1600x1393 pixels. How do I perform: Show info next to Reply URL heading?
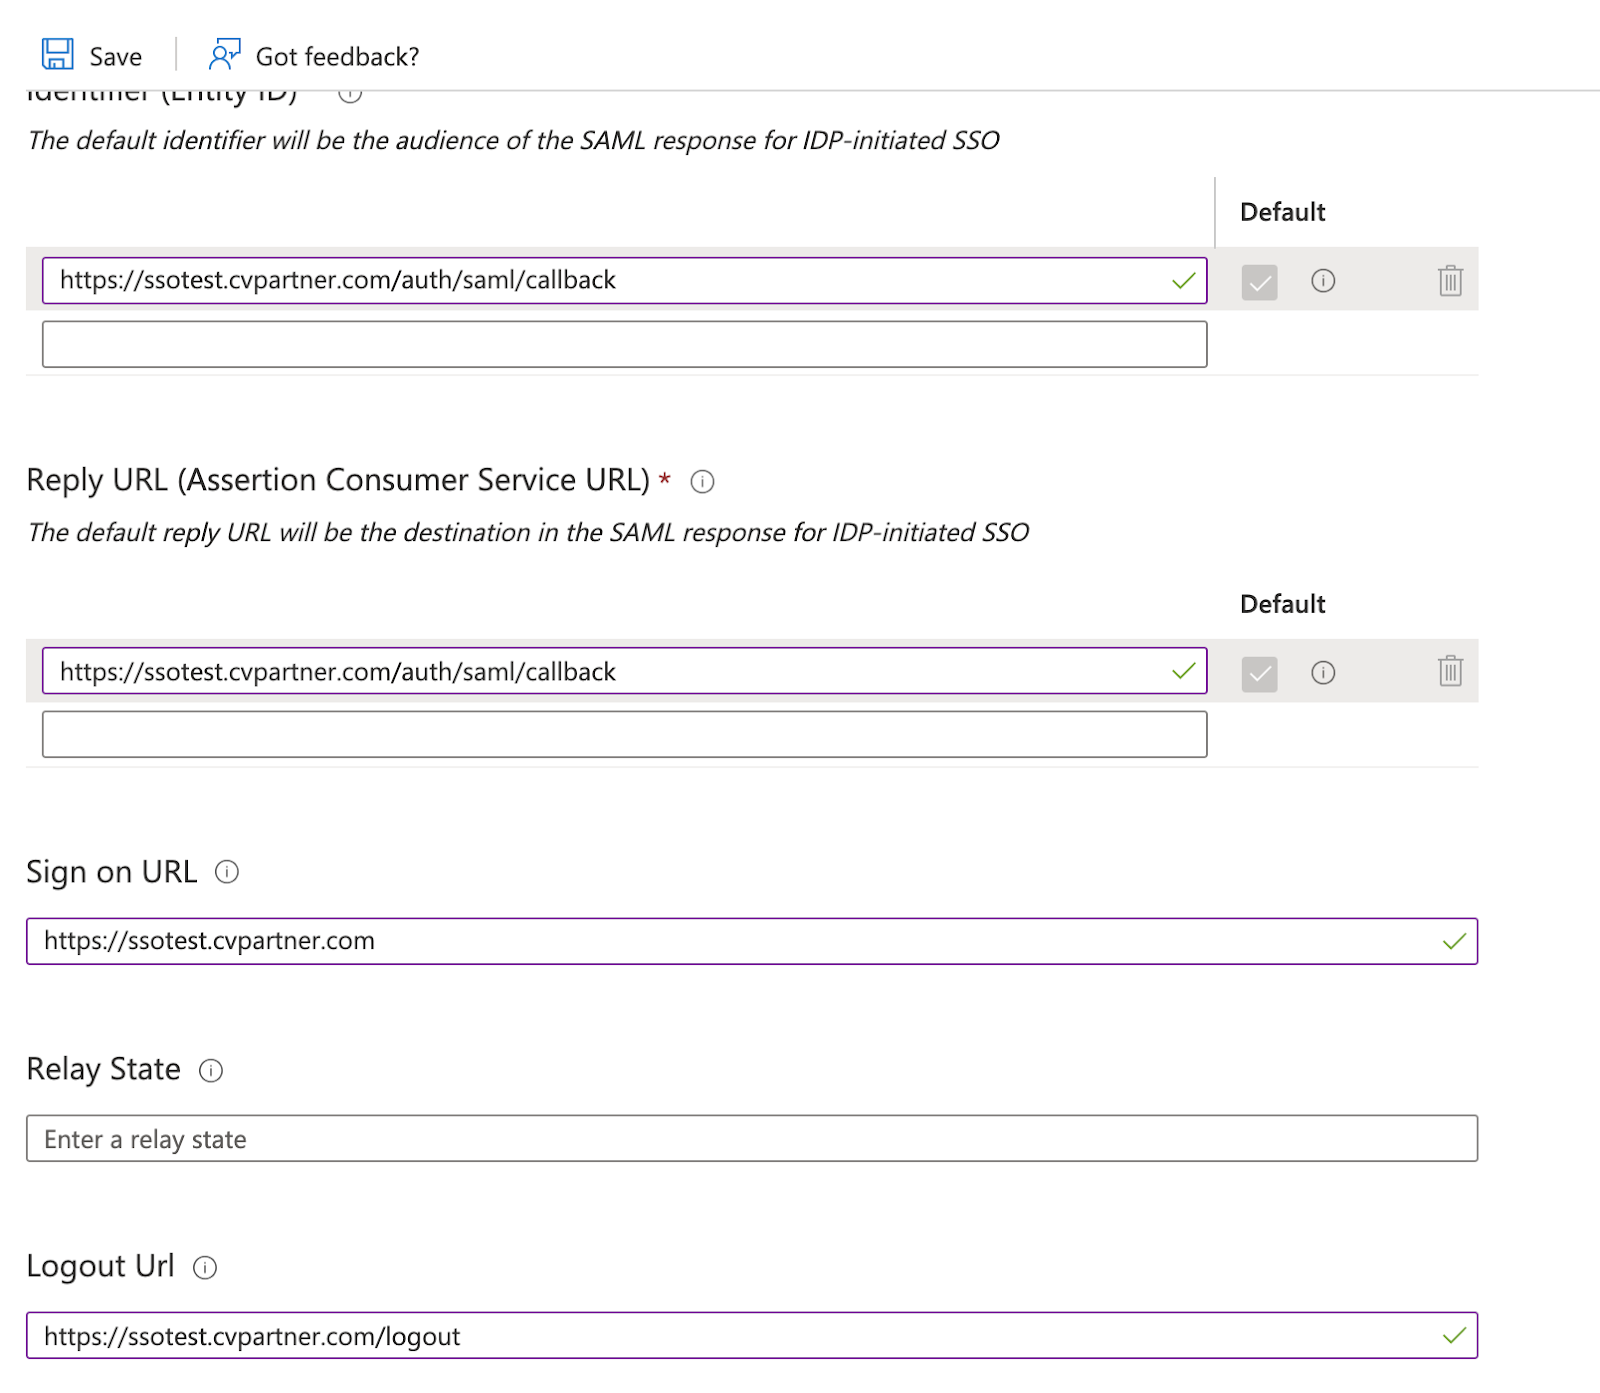click(703, 482)
